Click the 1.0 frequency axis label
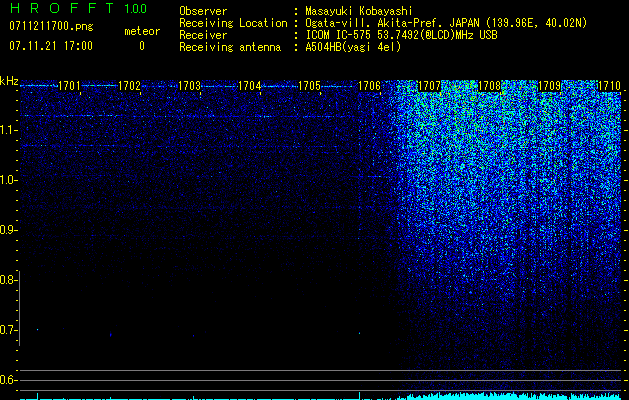629x400 pixels. tap(7, 180)
